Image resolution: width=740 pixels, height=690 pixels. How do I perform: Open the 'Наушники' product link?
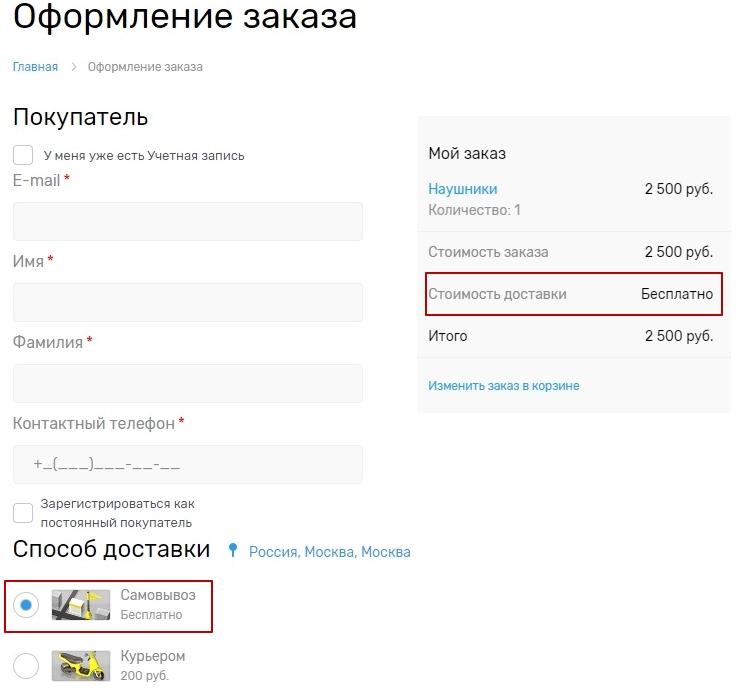click(462, 189)
